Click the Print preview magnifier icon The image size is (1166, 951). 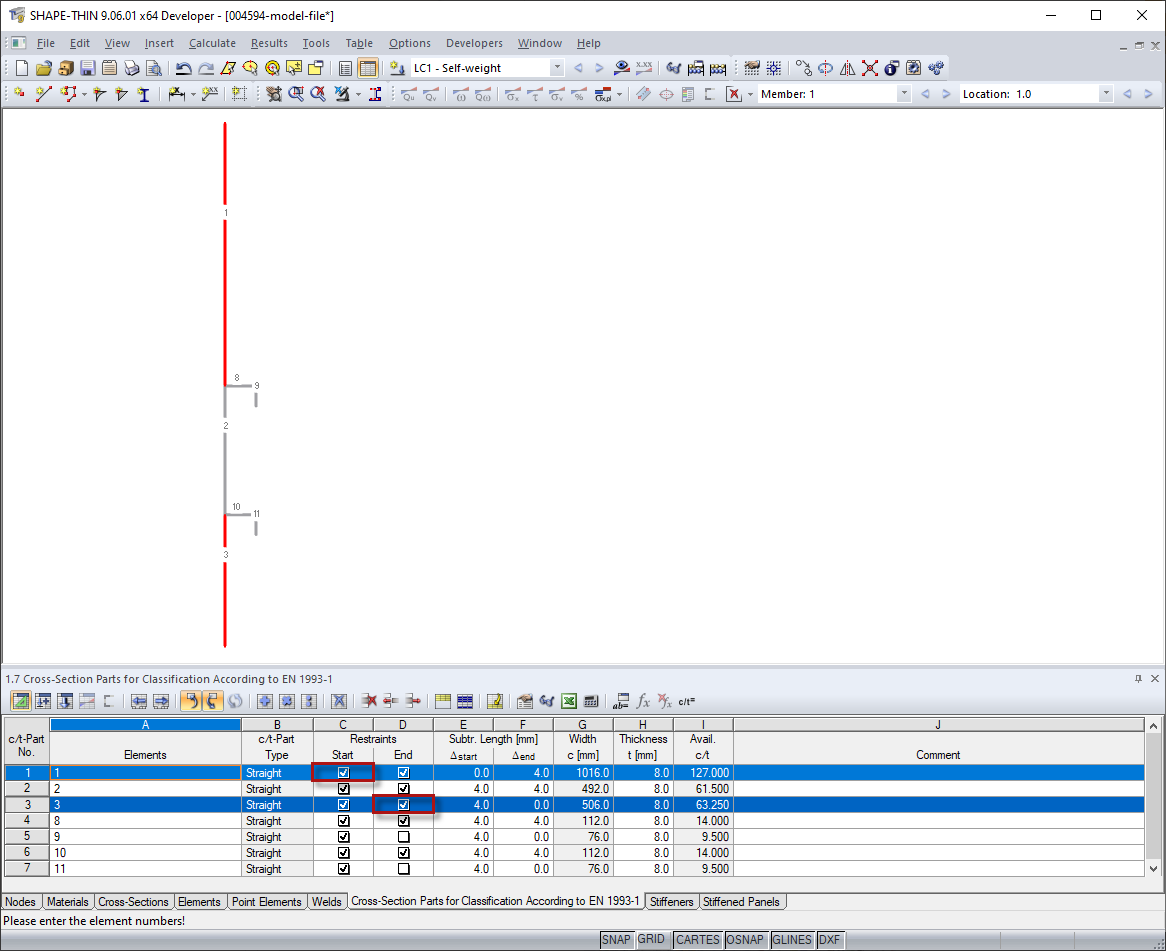pos(154,68)
